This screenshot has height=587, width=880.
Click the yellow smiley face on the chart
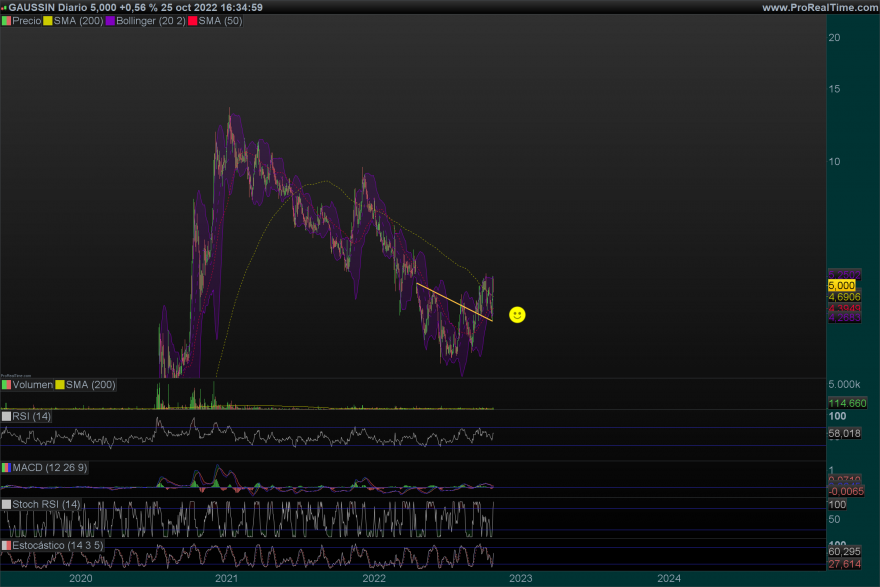coord(517,315)
